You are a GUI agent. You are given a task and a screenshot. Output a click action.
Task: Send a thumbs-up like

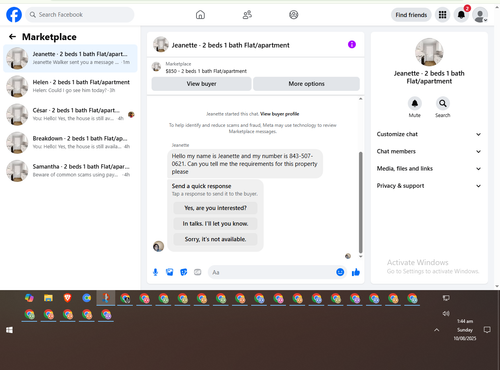pos(356,272)
